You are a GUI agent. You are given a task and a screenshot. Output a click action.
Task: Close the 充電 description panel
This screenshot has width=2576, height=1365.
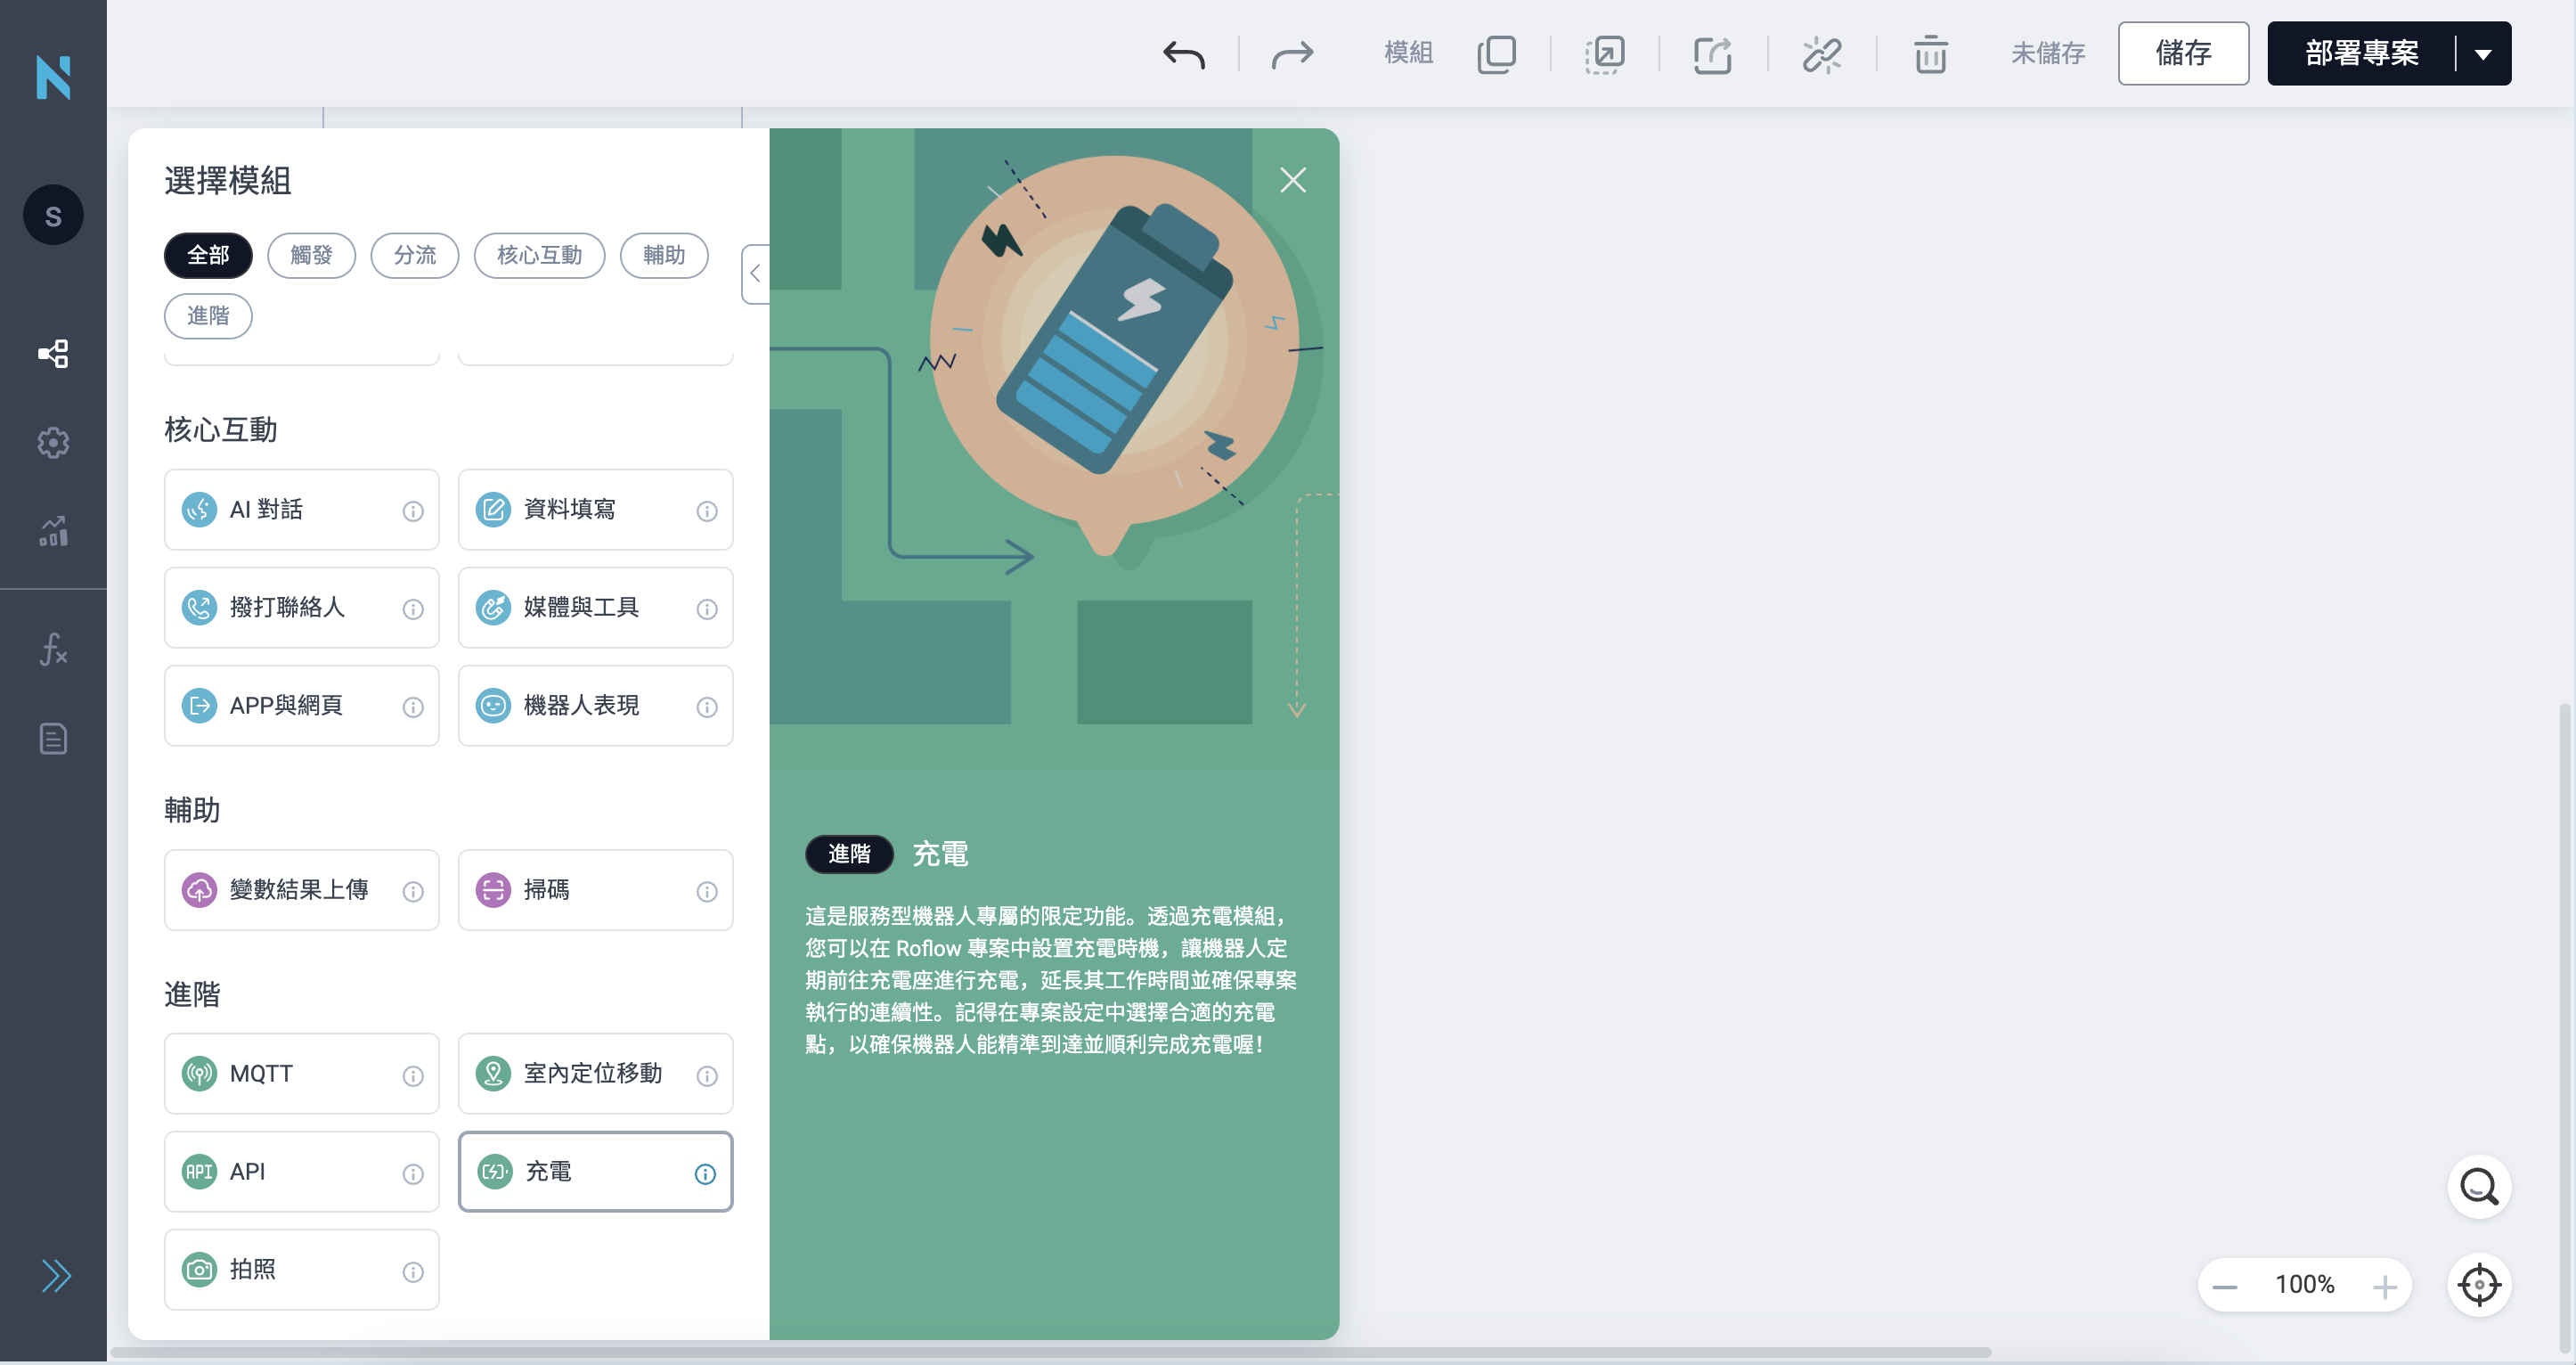point(1293,180)
